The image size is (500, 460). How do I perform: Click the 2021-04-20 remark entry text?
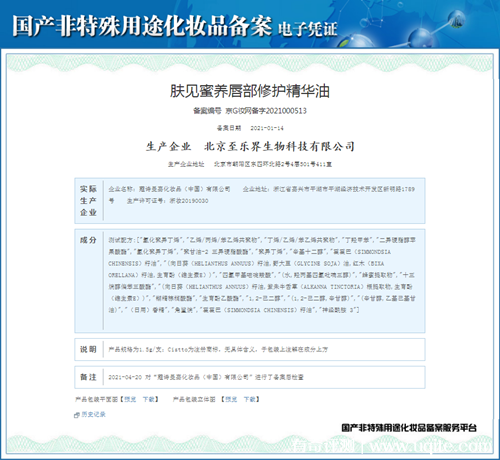[206, 377]
